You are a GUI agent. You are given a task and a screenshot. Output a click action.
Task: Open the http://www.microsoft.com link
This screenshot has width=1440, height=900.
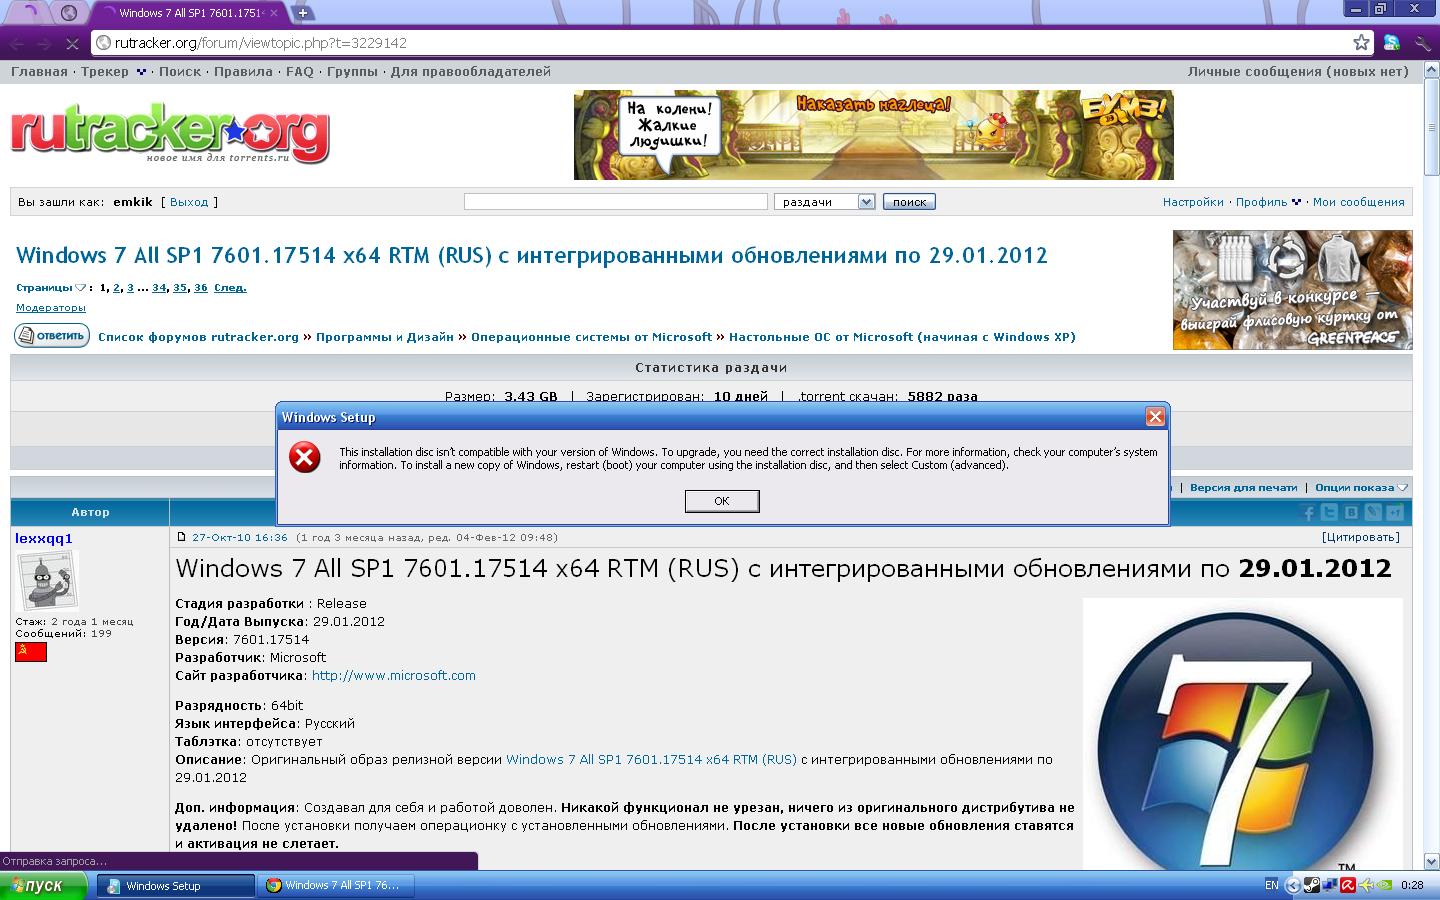[394, 676]
